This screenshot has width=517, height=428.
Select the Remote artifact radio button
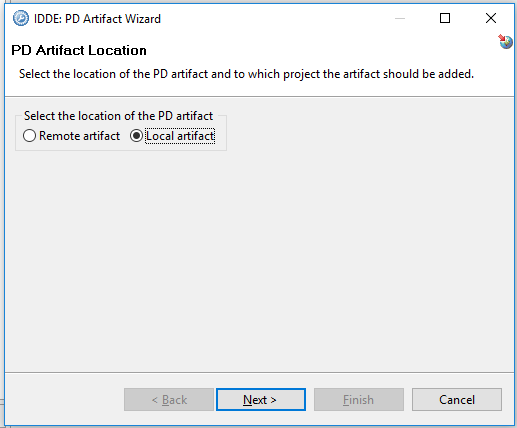pos(29,136)
